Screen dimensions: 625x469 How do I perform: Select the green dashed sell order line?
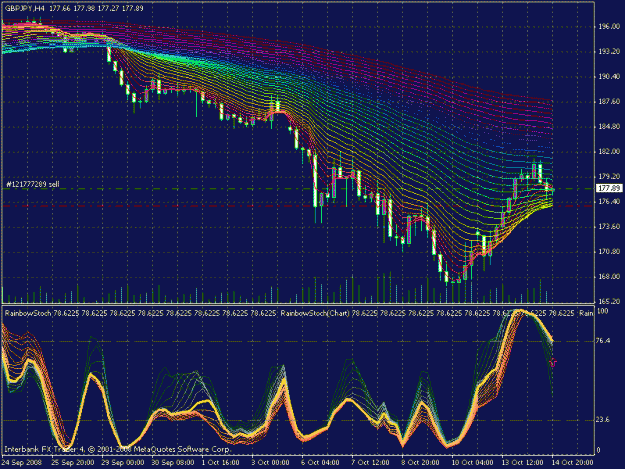click(x=298, y=189)
